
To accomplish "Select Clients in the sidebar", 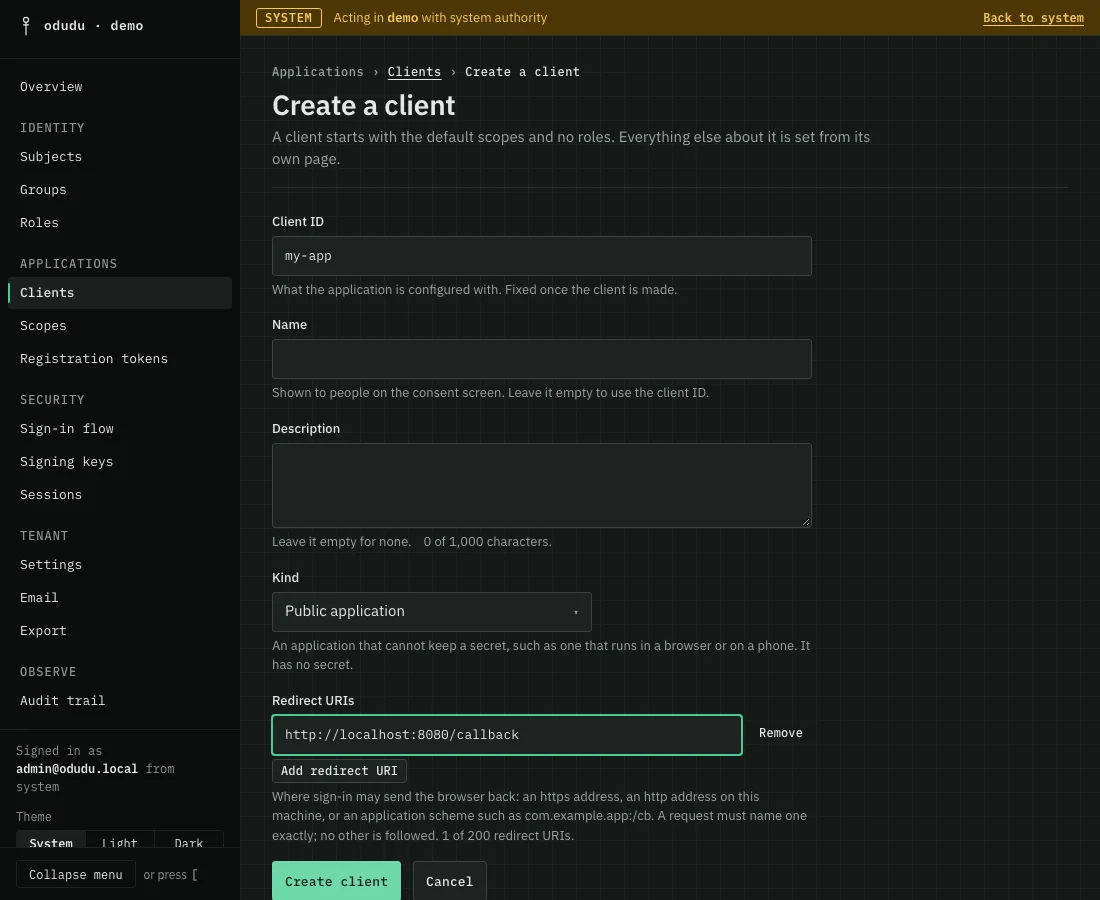I will 120,293.
